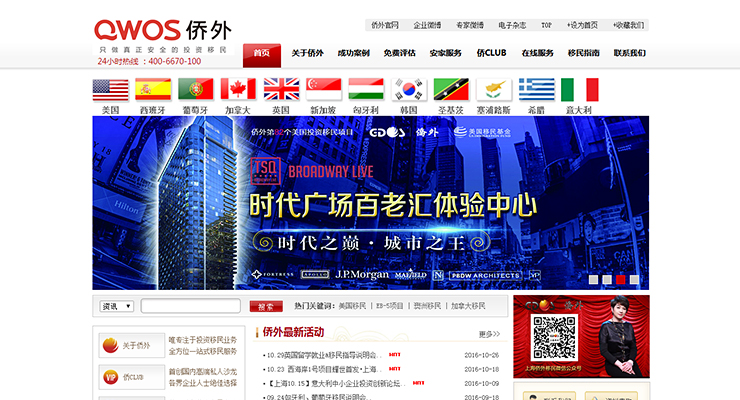Click the EB-5项目 hot keyword

389,306
